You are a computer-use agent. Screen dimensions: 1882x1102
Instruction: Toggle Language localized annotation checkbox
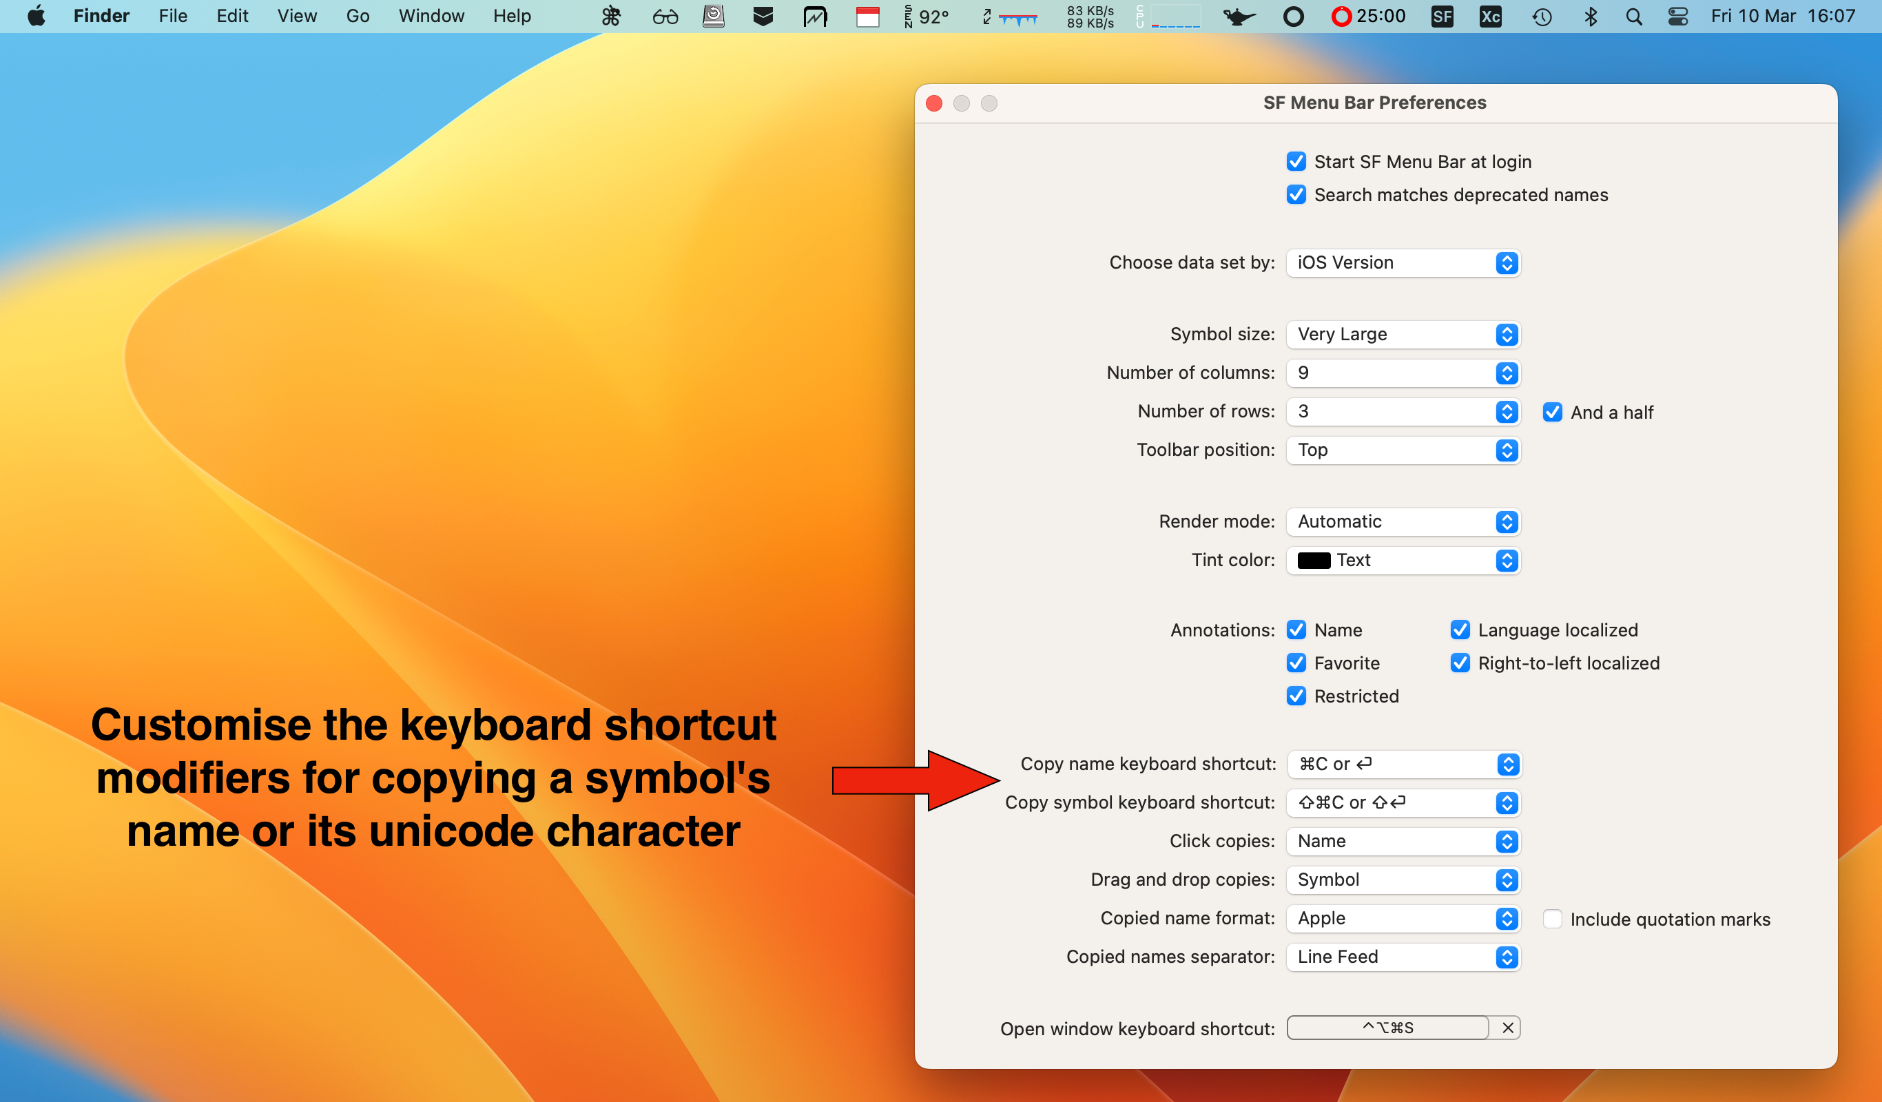pyautogui.click(x=1460, y=630)
